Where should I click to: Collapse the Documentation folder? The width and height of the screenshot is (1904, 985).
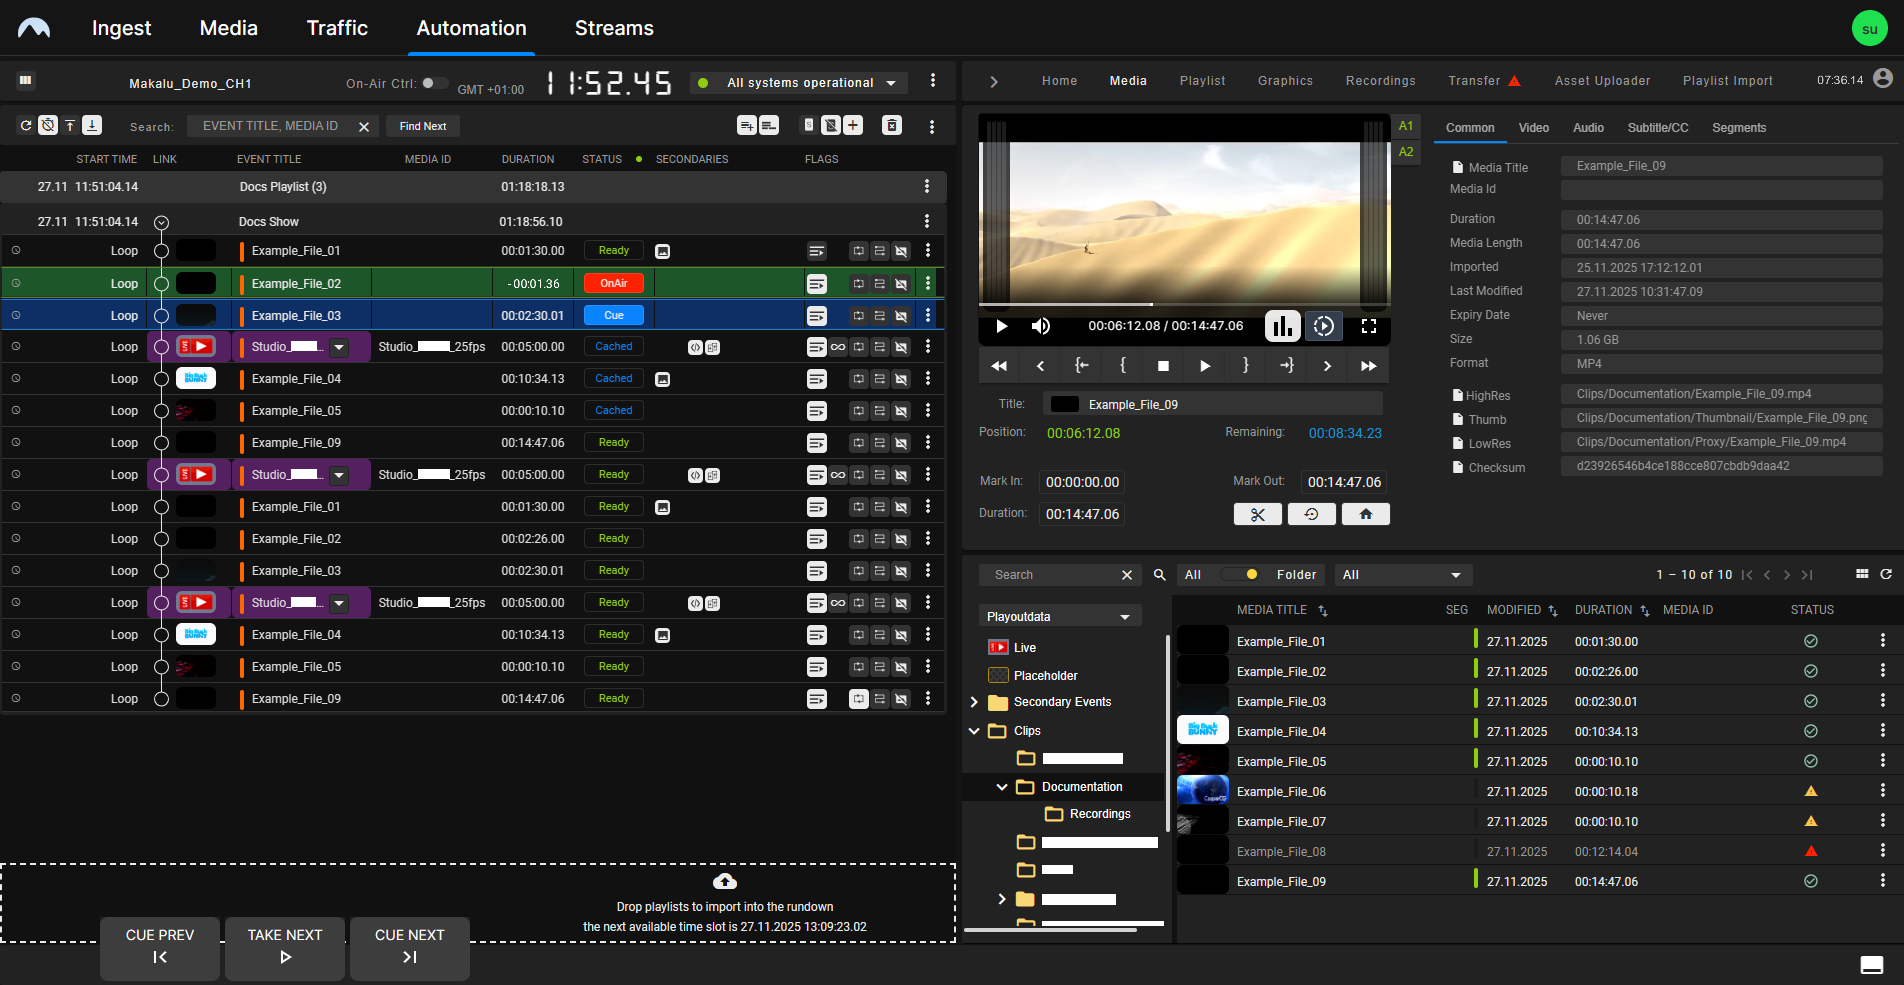click(1002, 787)
